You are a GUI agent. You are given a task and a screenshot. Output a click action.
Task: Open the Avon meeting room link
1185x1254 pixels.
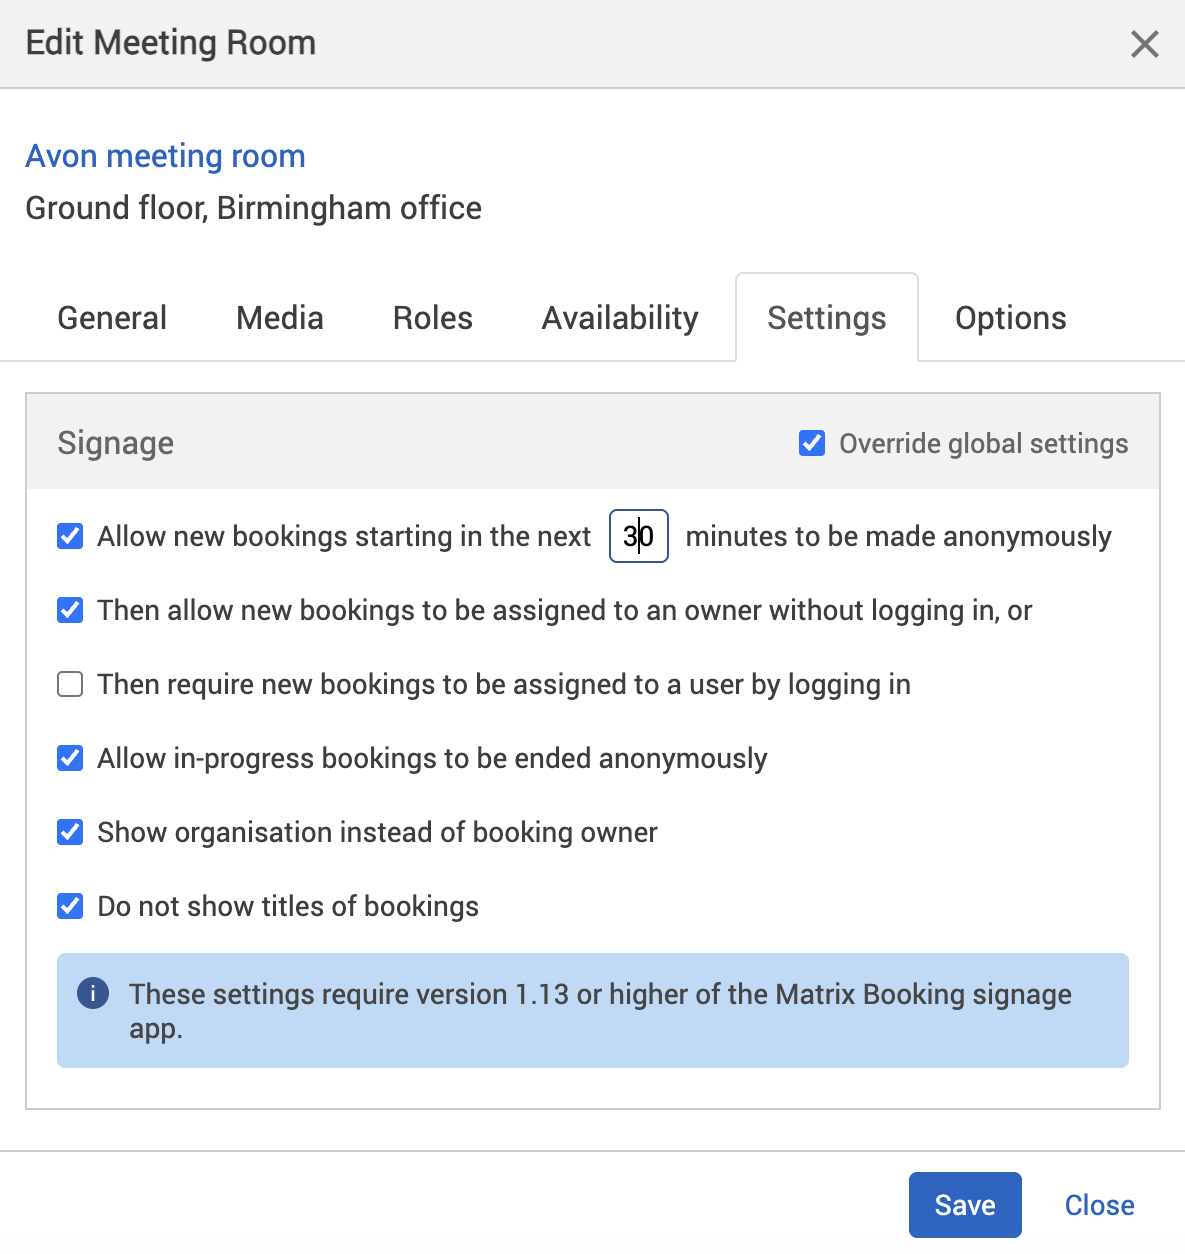[x=165, y=156]
